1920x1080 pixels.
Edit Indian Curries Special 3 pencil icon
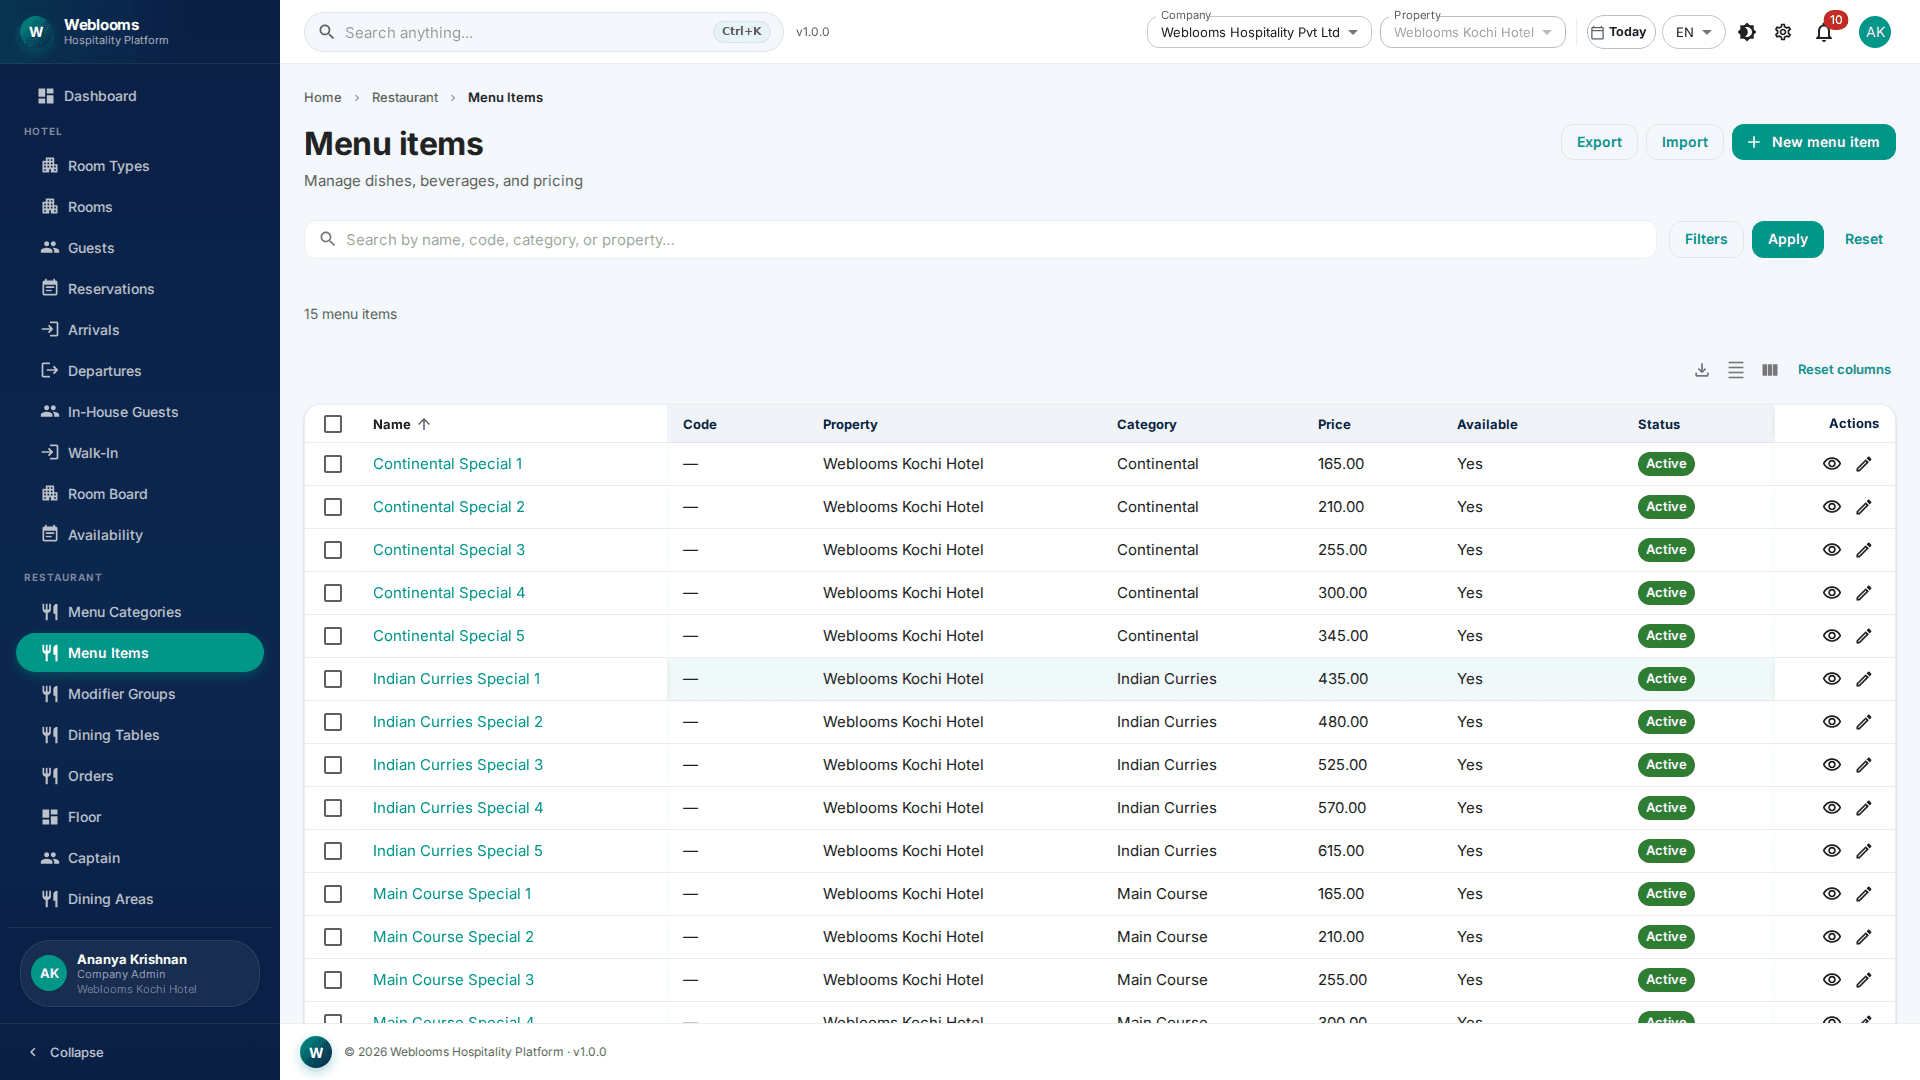coord(1864,765)
